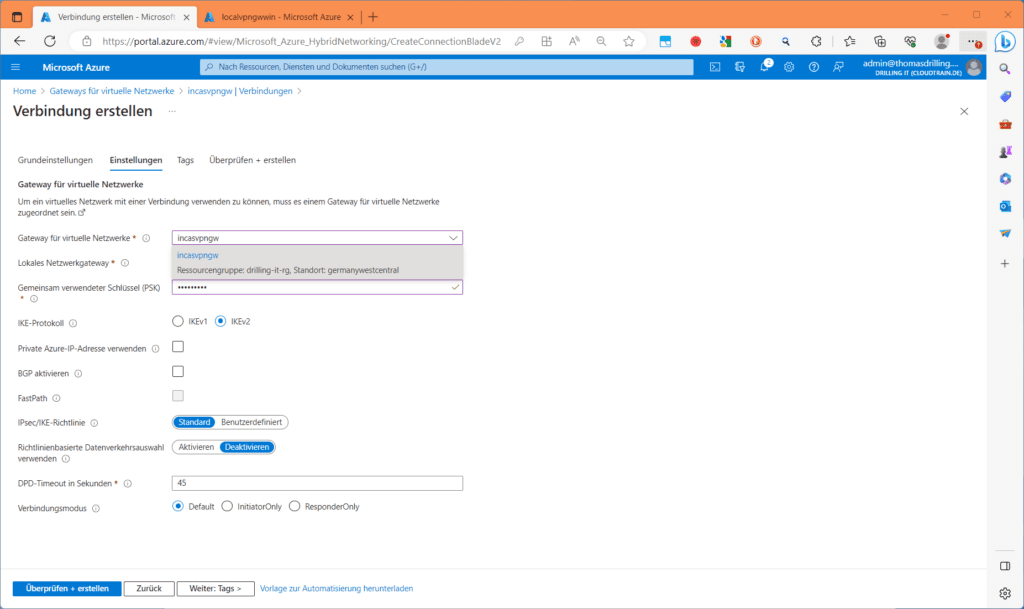Open the Edge sidebar tools briefcase icon
This screenshot has height=609, width=1024.
point(1005,124)
